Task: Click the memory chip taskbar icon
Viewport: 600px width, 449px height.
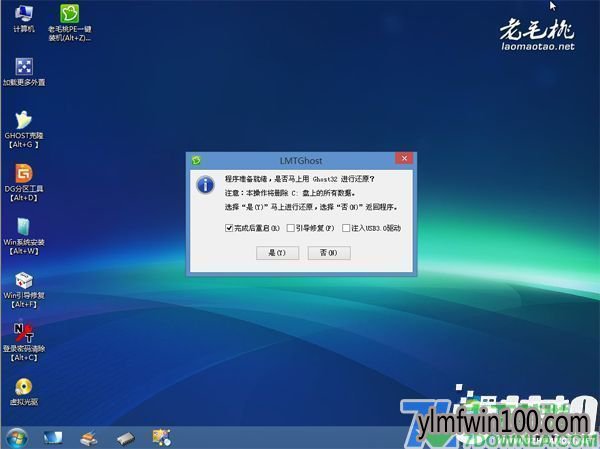Action: 126,439
